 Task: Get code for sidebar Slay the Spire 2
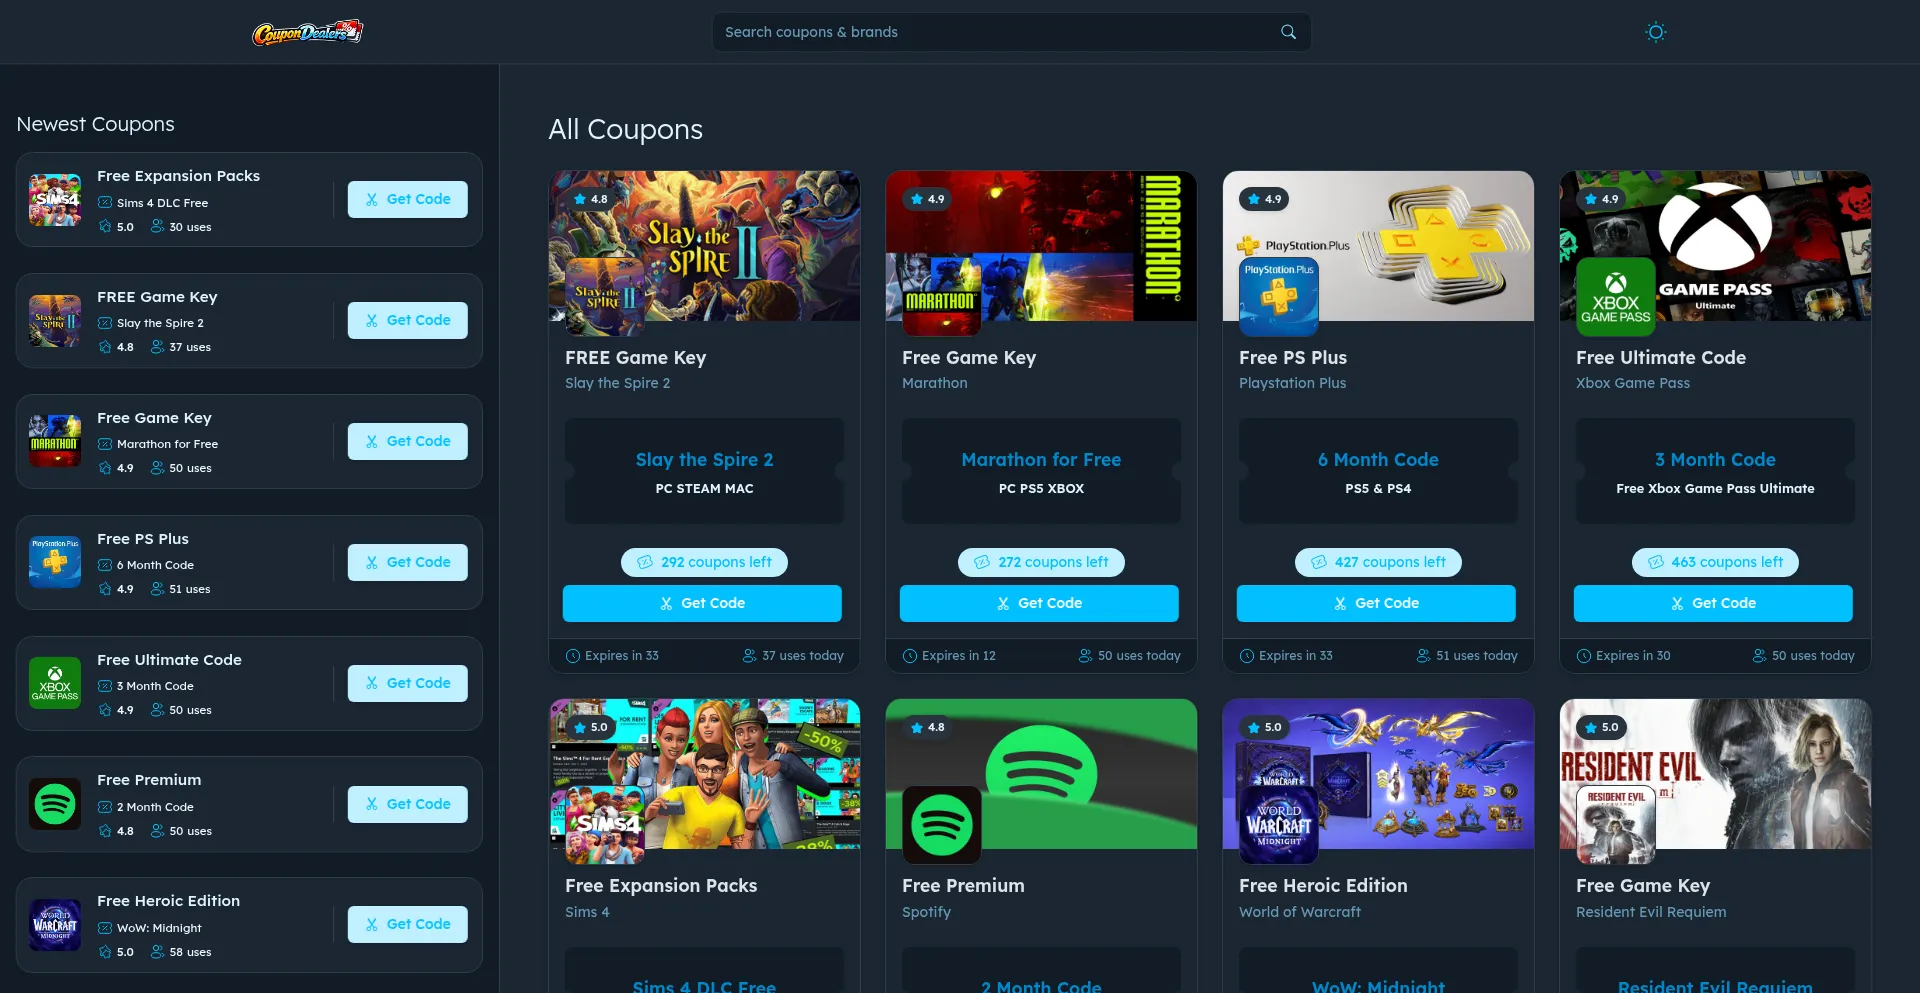coord(407,320)
